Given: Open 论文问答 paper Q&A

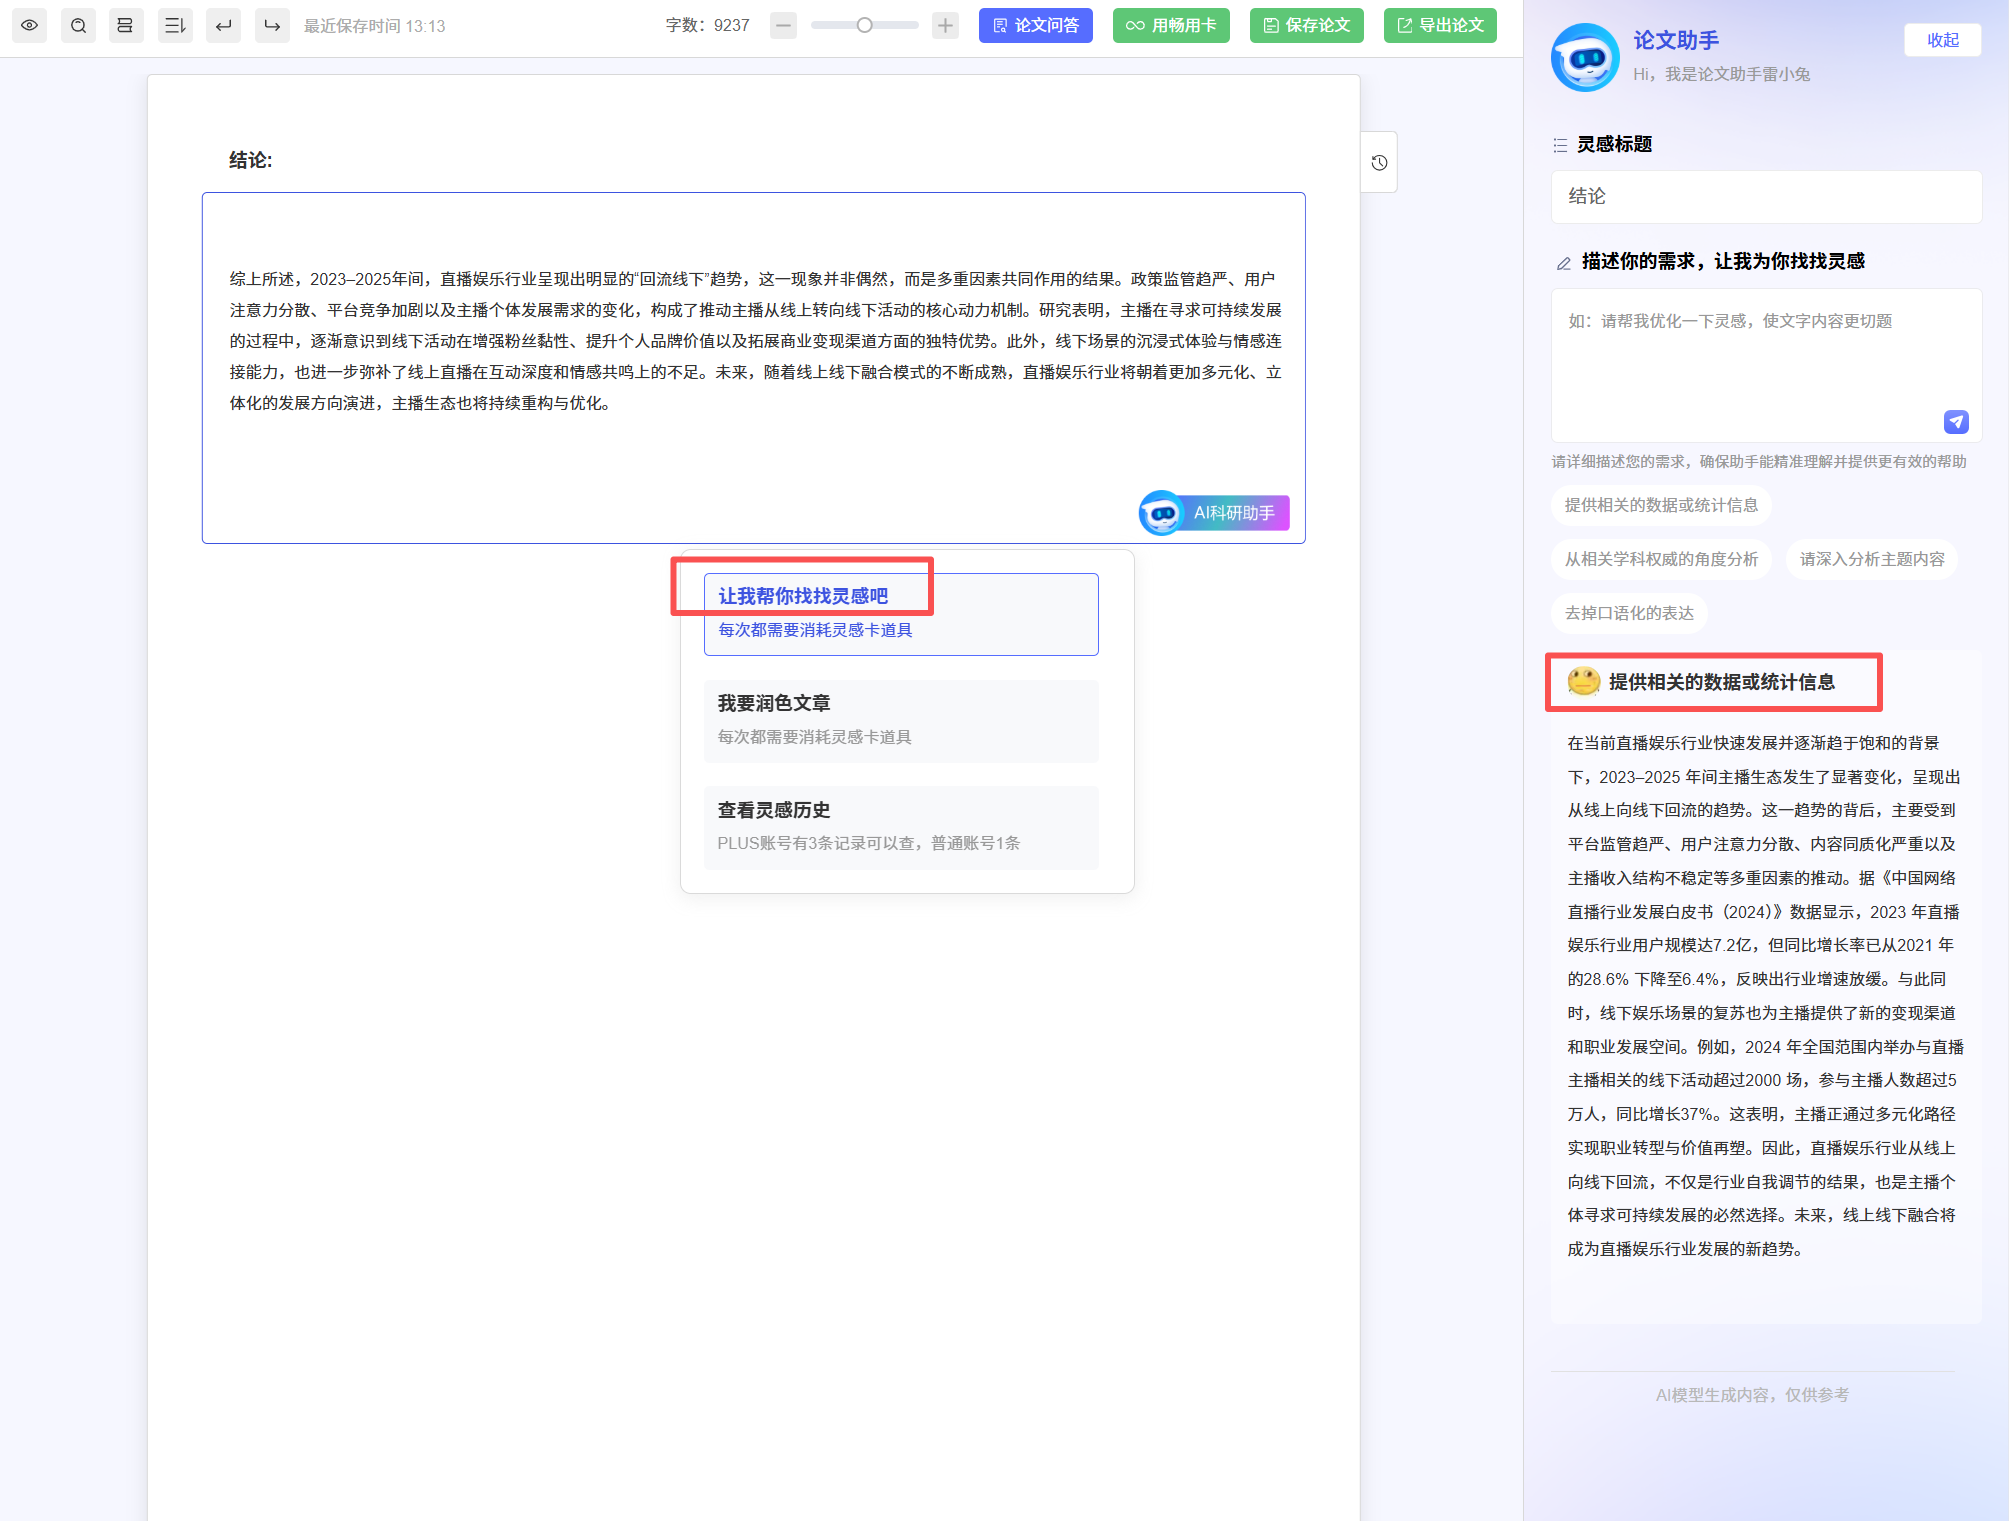Looking at the screenshot, I should coord(1035,25).
